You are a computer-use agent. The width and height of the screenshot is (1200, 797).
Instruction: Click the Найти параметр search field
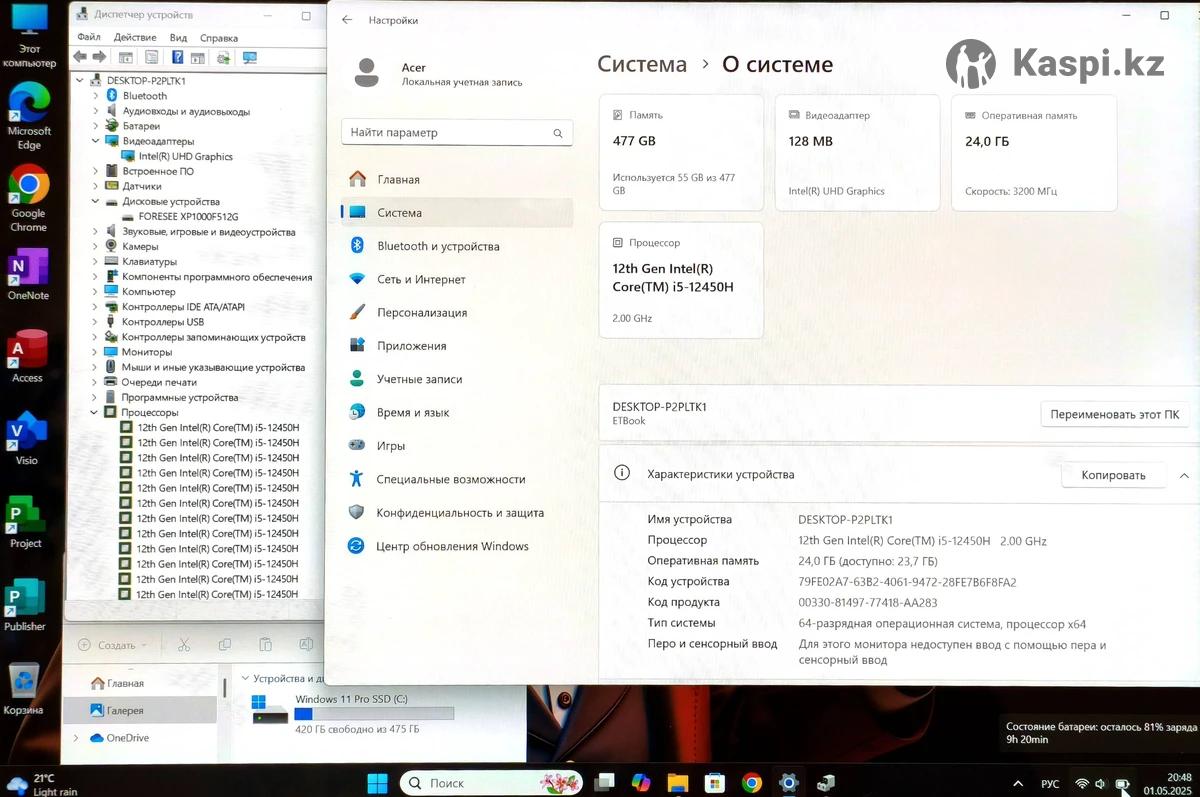click(457, 132)
